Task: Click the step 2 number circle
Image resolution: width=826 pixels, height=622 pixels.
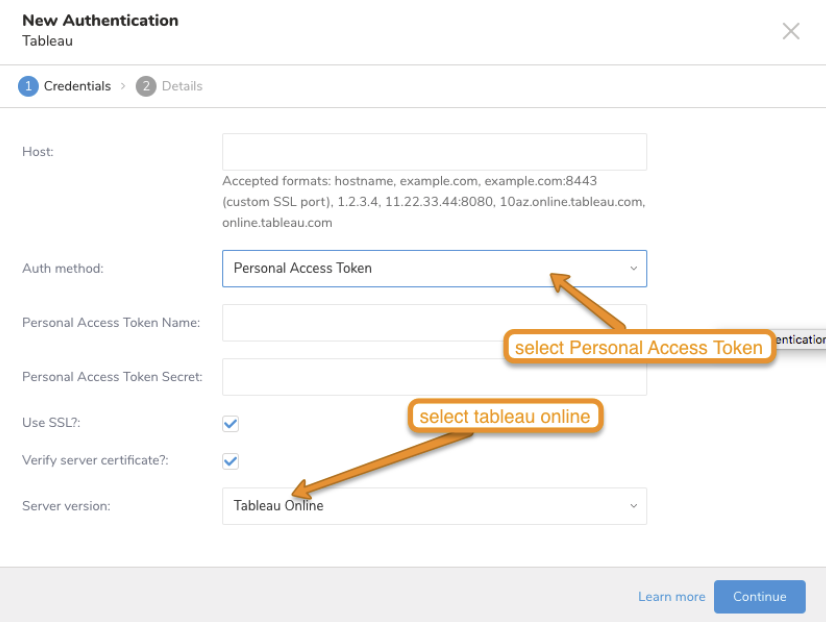Action: click(x=146, y=86)
